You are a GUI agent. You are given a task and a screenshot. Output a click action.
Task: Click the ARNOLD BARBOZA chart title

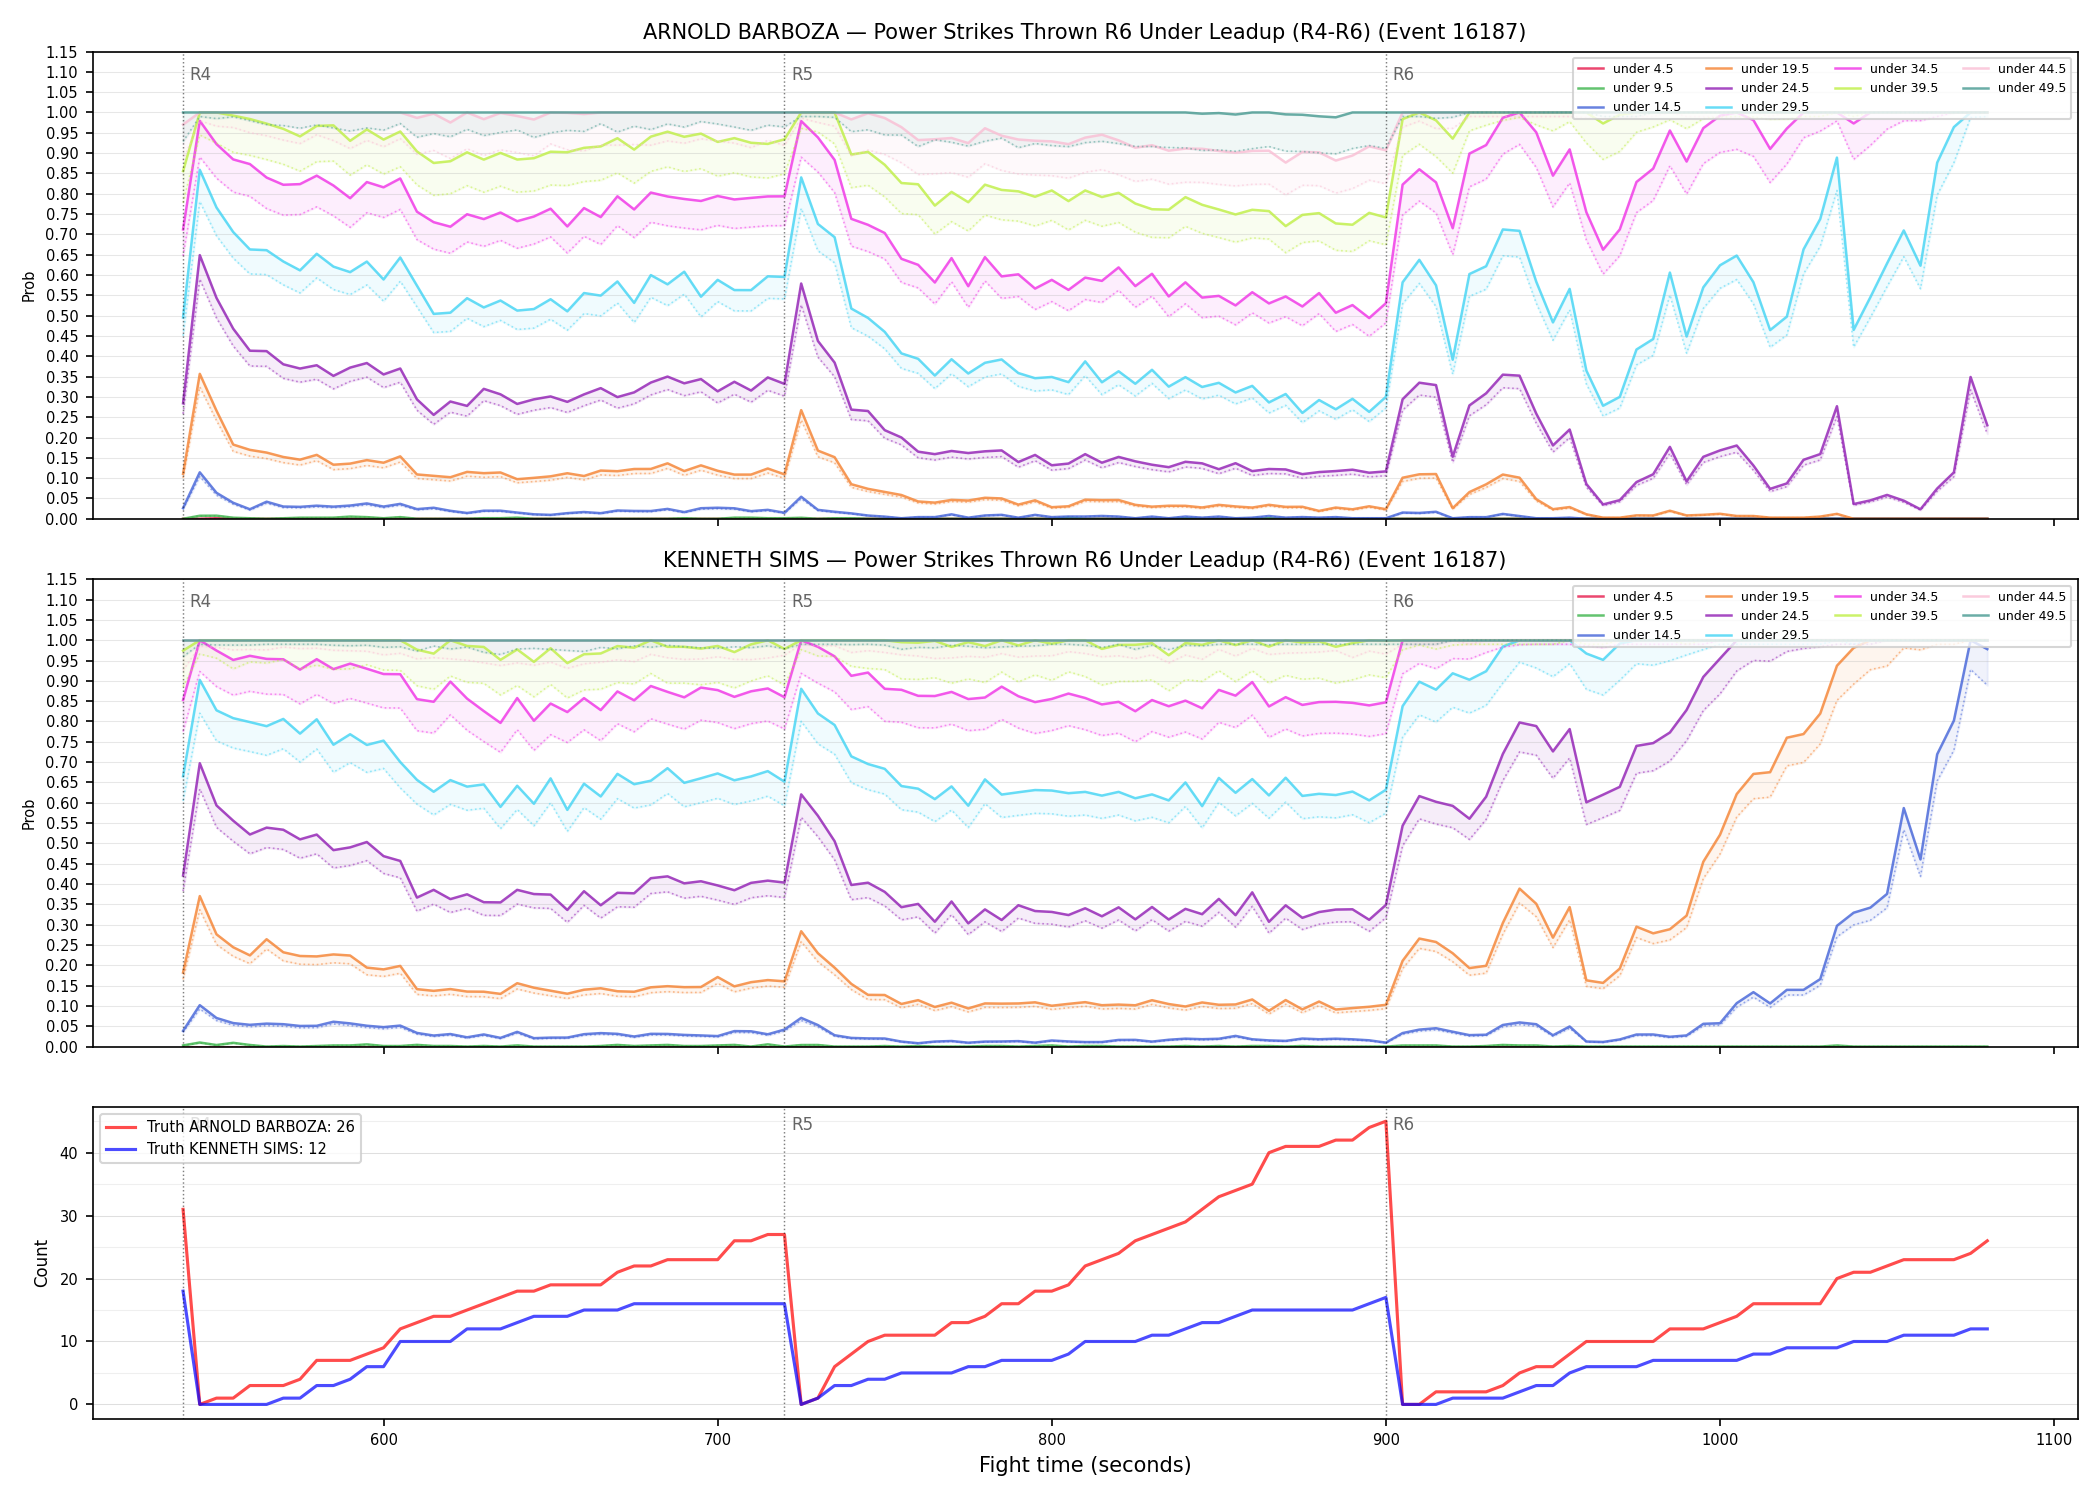(1084, 32)
